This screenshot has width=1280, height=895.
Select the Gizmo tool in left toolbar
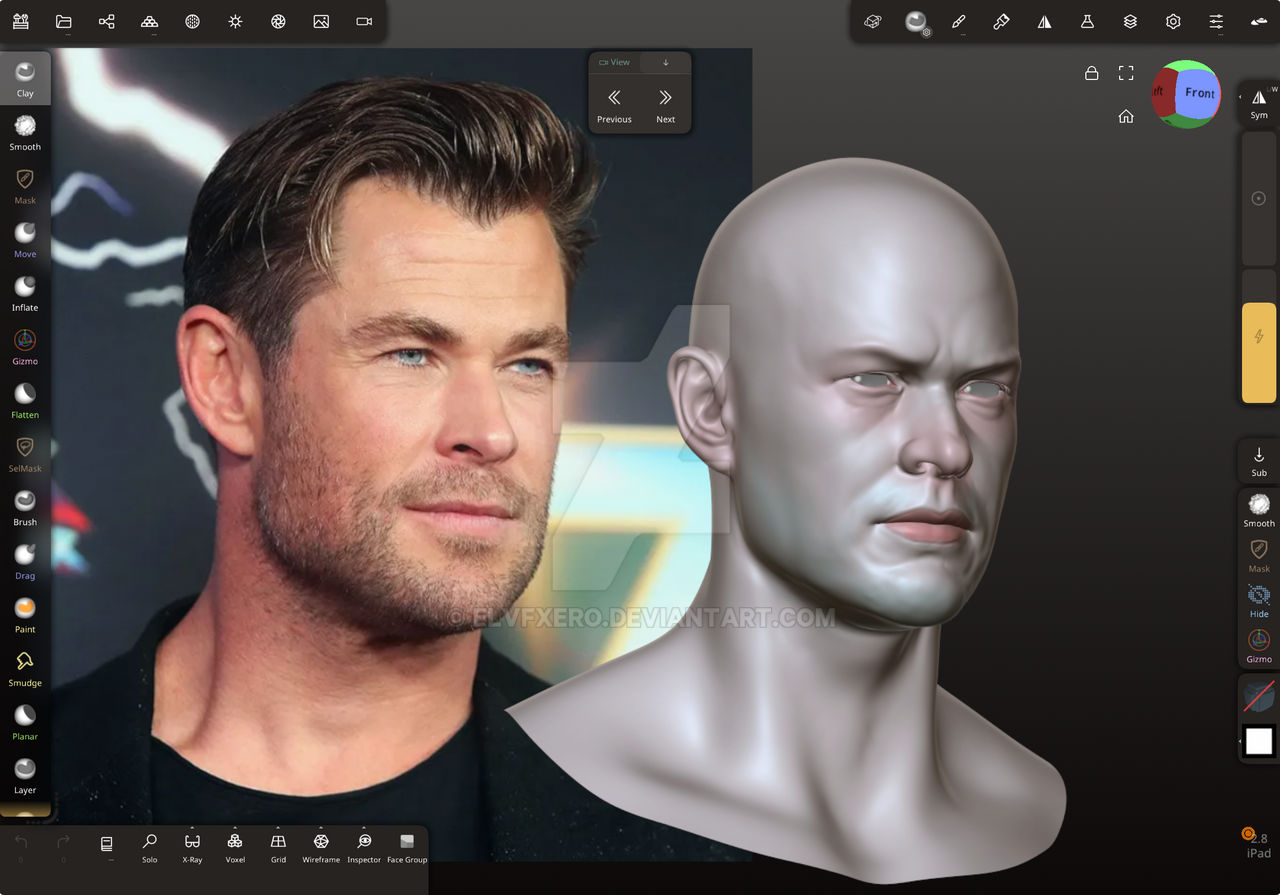click(x=25, y=347)
